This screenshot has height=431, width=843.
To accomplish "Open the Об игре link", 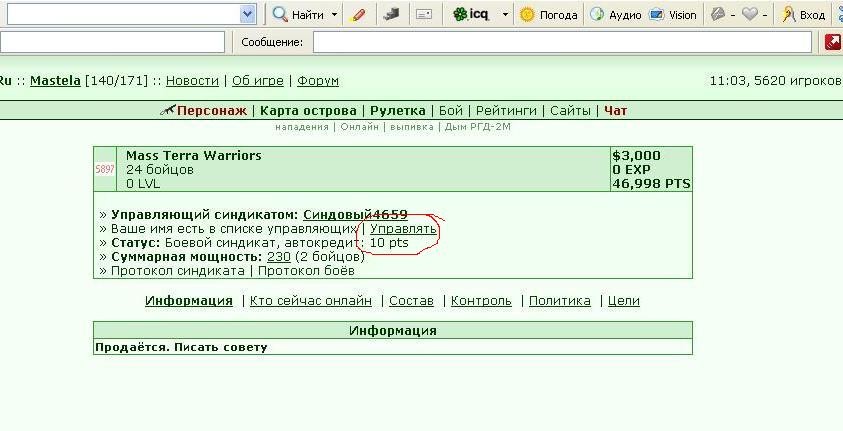I will [x=258, y=81].
